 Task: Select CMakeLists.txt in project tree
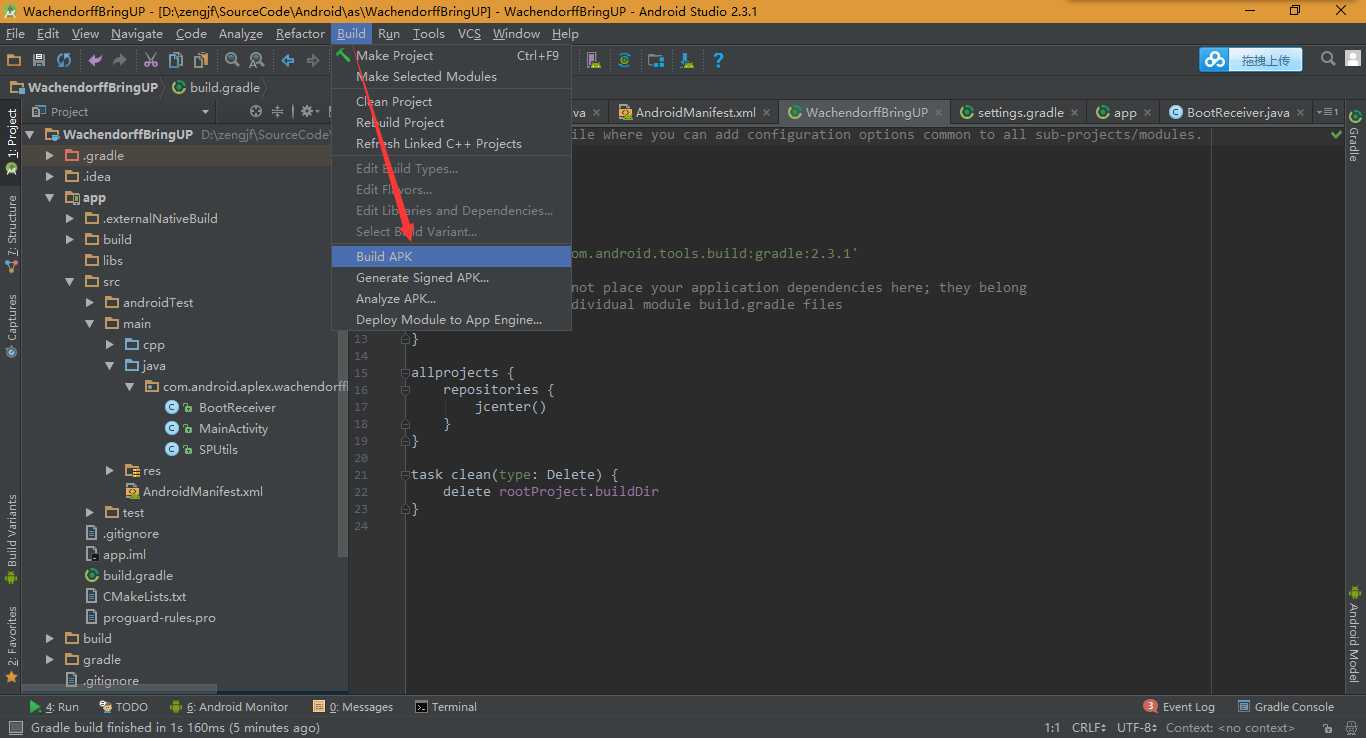(x=144, y=596)
